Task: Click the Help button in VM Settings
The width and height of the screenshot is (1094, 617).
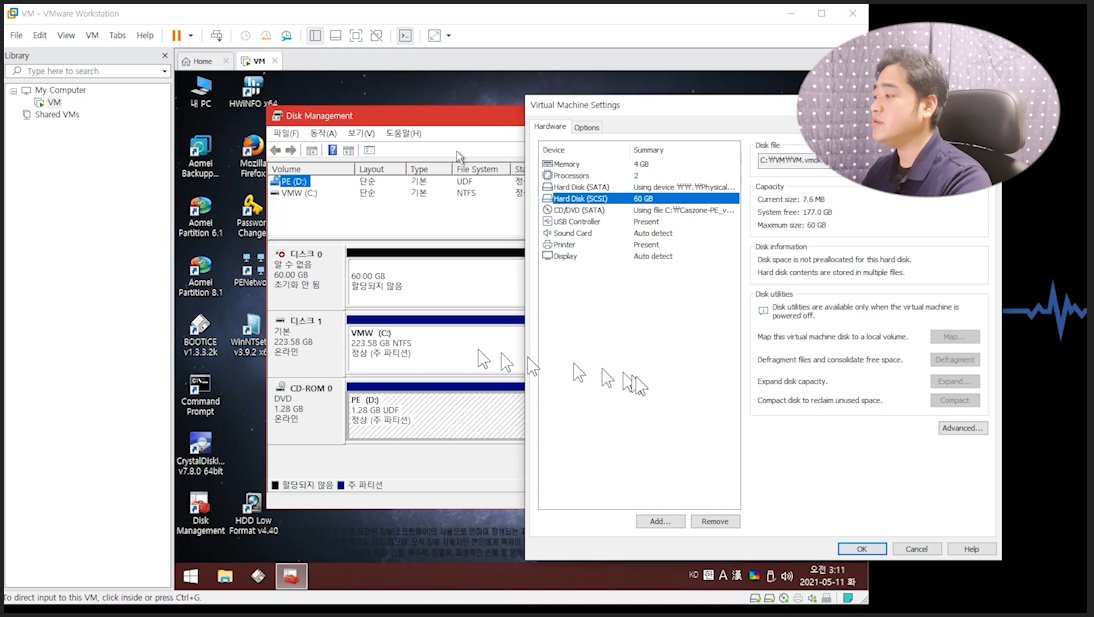Action: pos(971,549)
